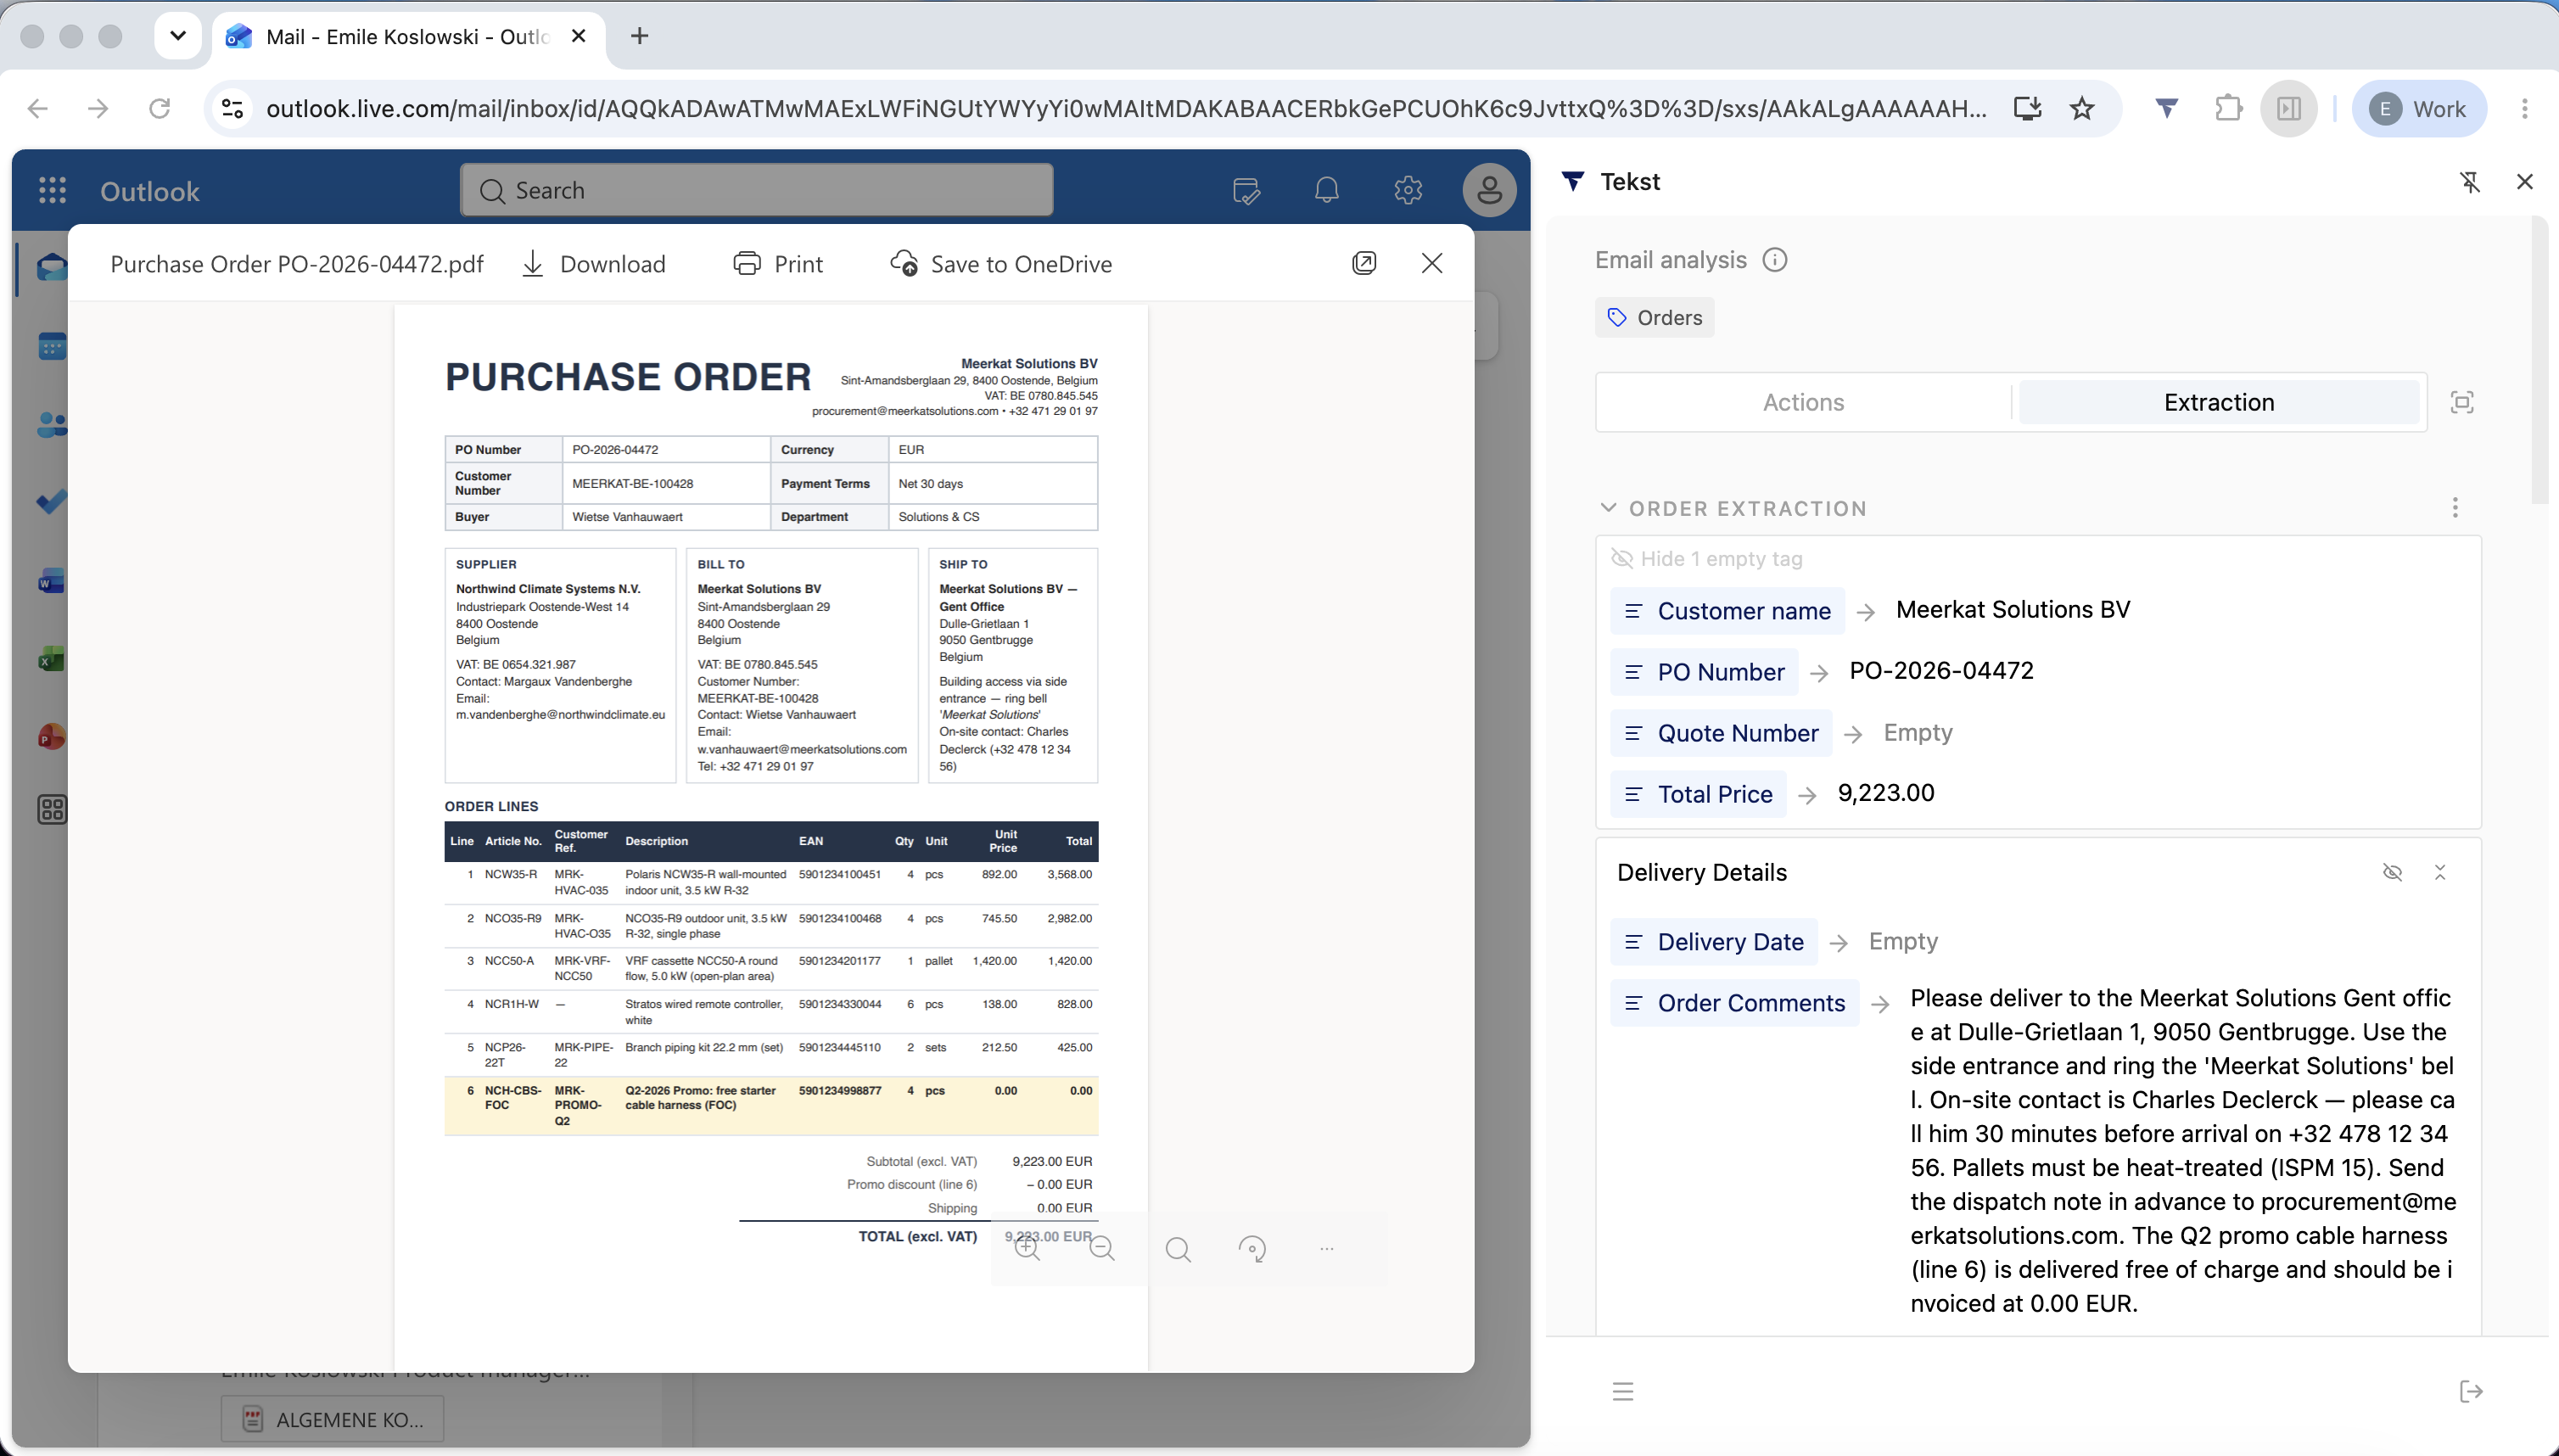The width and height of the screenshot is (2559, 1456).
Task: Download the Purchase Order PDF
Action: coord(593,264)
